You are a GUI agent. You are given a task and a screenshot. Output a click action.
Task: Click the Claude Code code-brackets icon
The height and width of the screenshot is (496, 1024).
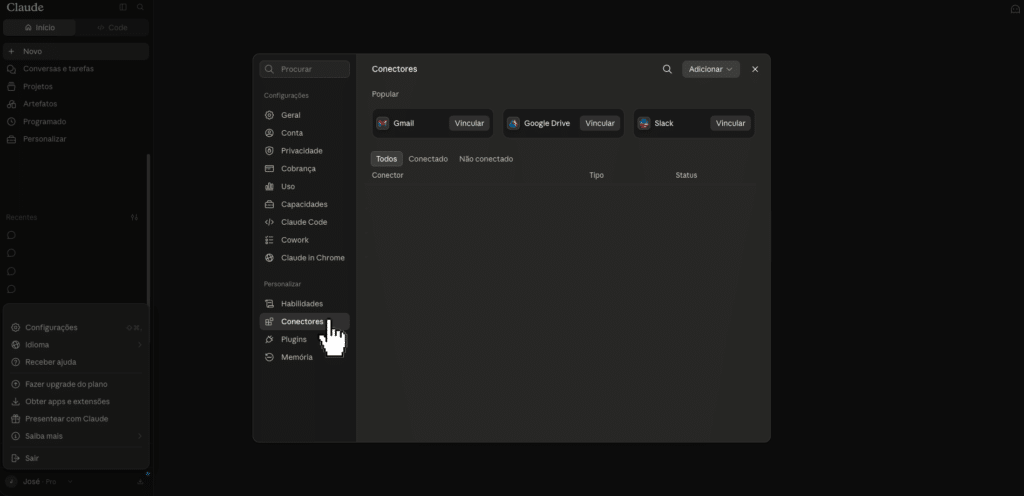coord(269,222)
